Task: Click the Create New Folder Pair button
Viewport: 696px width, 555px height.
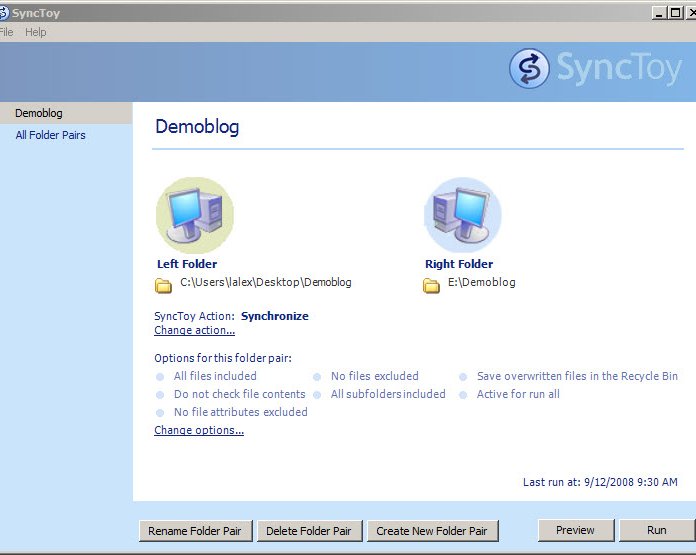Action: (x=432, y=531)
